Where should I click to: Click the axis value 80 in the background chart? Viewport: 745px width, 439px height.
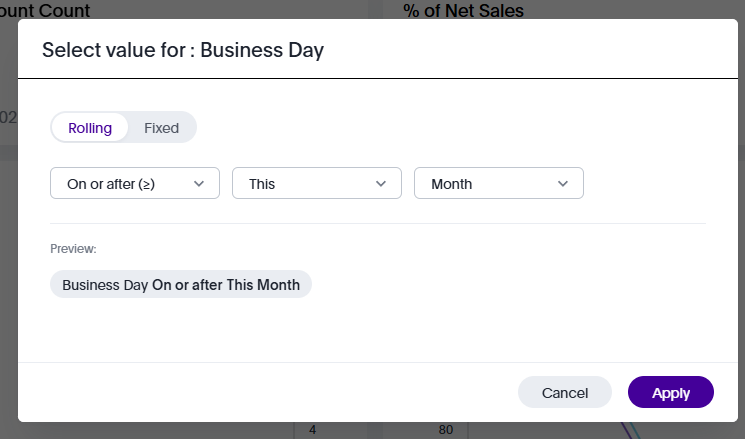pos(445,431)
